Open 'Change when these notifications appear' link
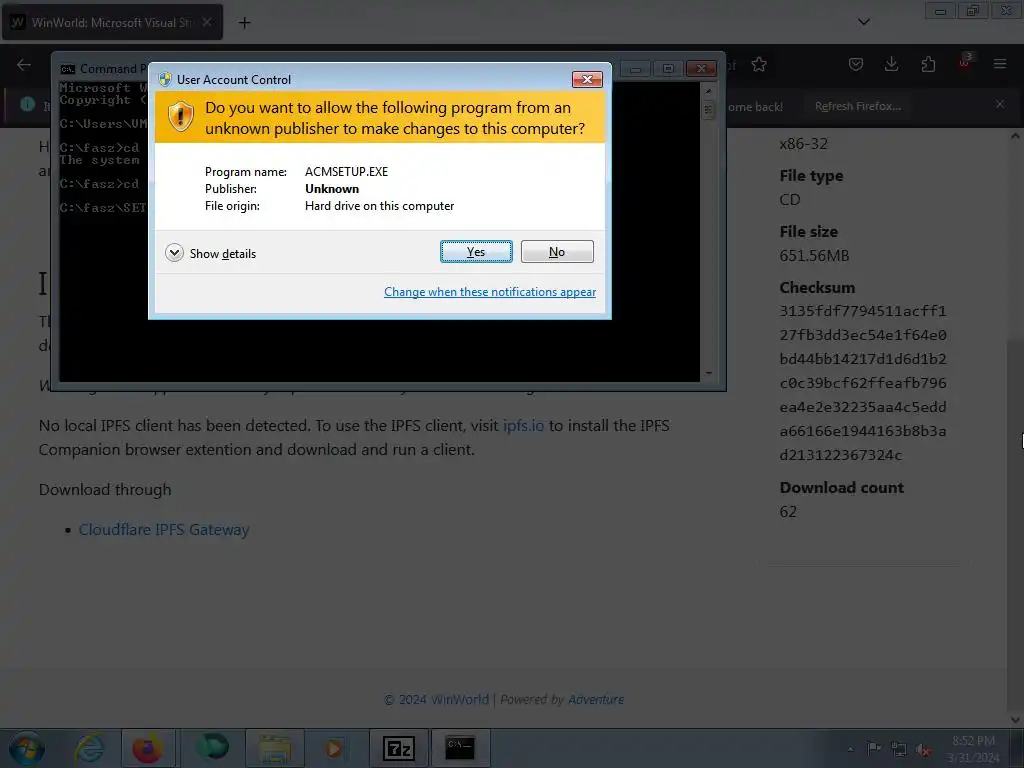1024x768 pixels. tap(490, 292)
